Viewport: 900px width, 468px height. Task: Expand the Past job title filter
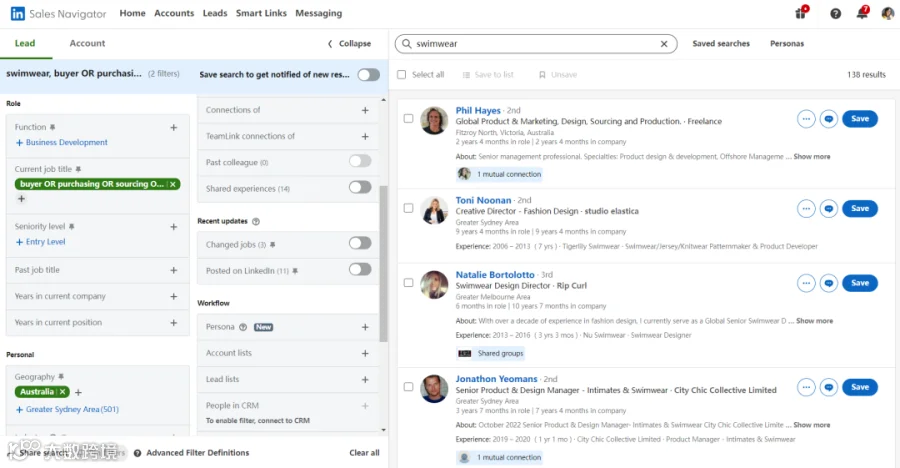point(173,270)
